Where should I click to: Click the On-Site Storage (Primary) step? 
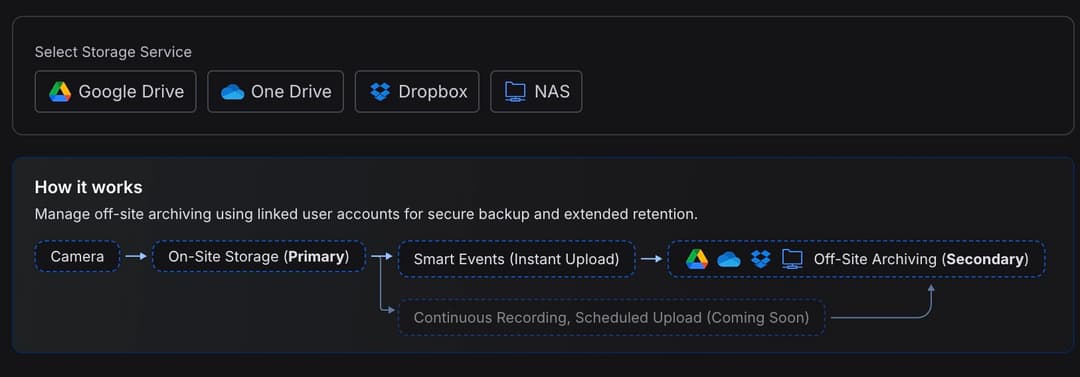tap(259, 256)
